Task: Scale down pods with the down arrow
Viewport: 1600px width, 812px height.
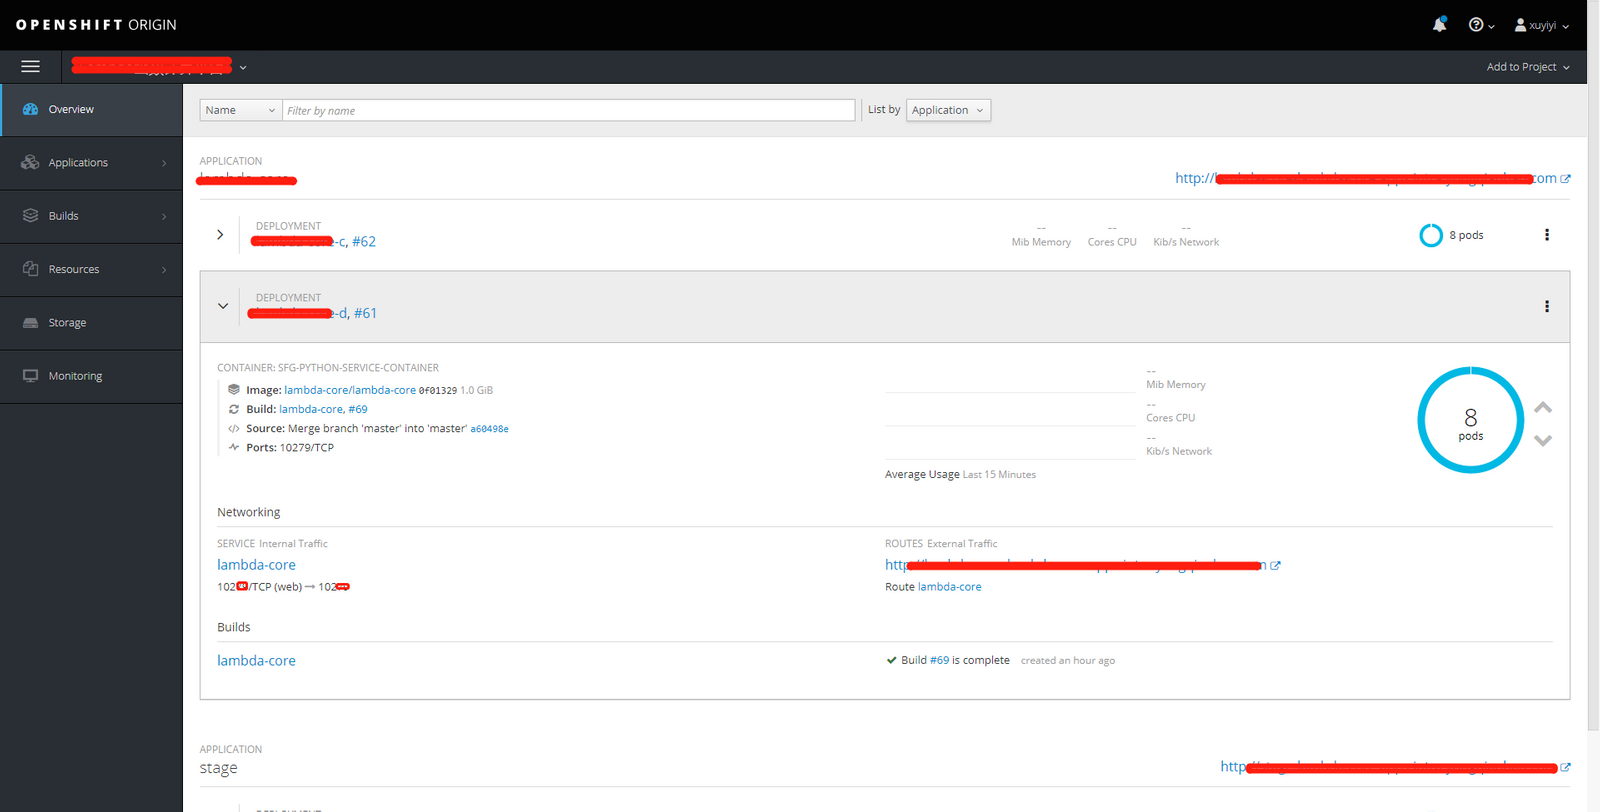Action: pos(1543,440)
